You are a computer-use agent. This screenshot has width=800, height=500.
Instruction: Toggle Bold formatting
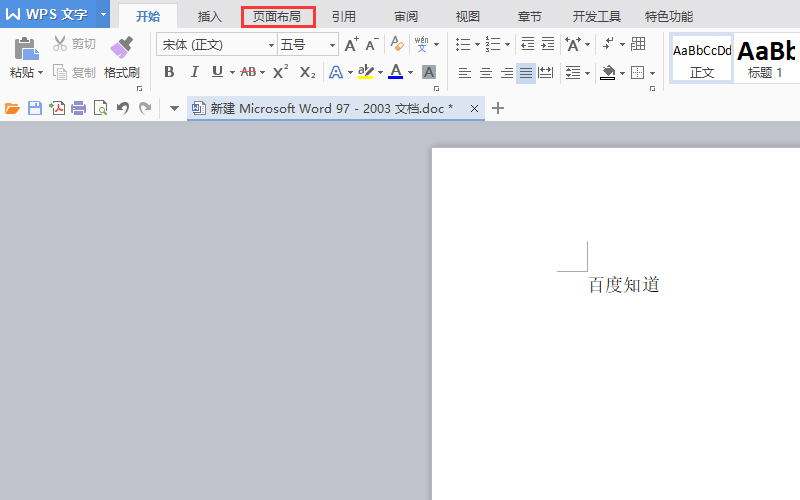coord(169,72)
